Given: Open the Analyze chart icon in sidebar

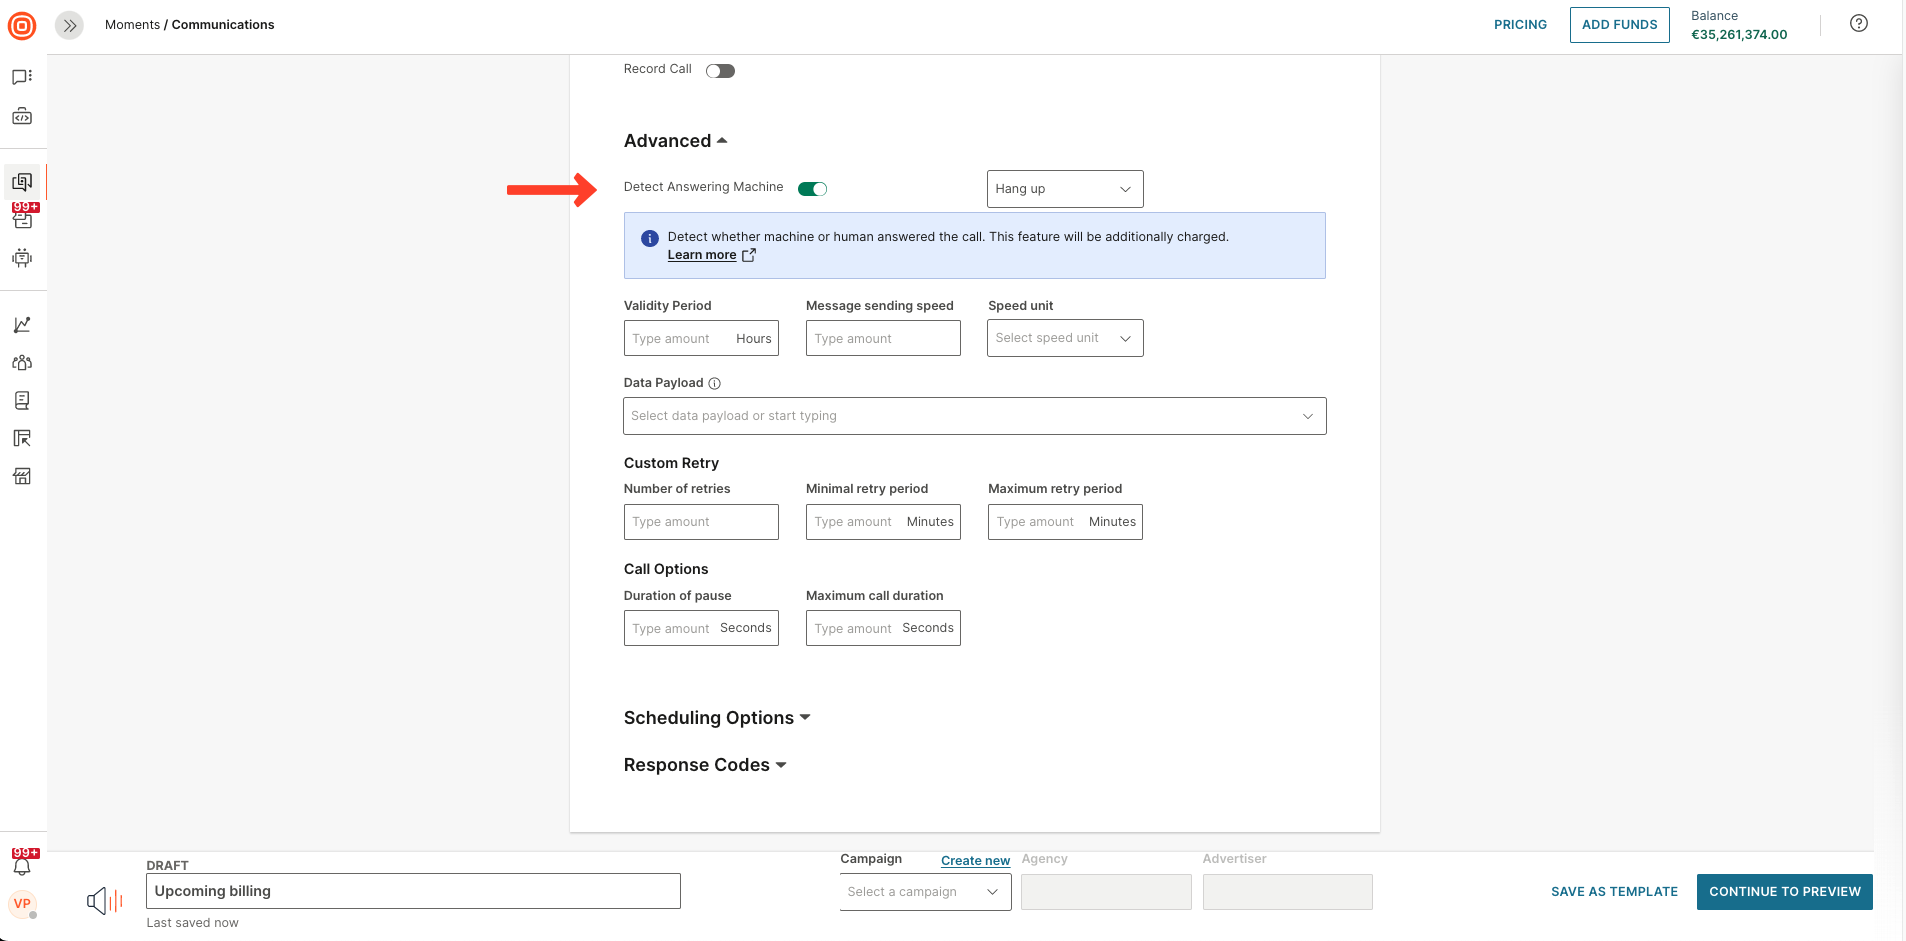Looking at the screenshot, I should [x=22, y=325].
